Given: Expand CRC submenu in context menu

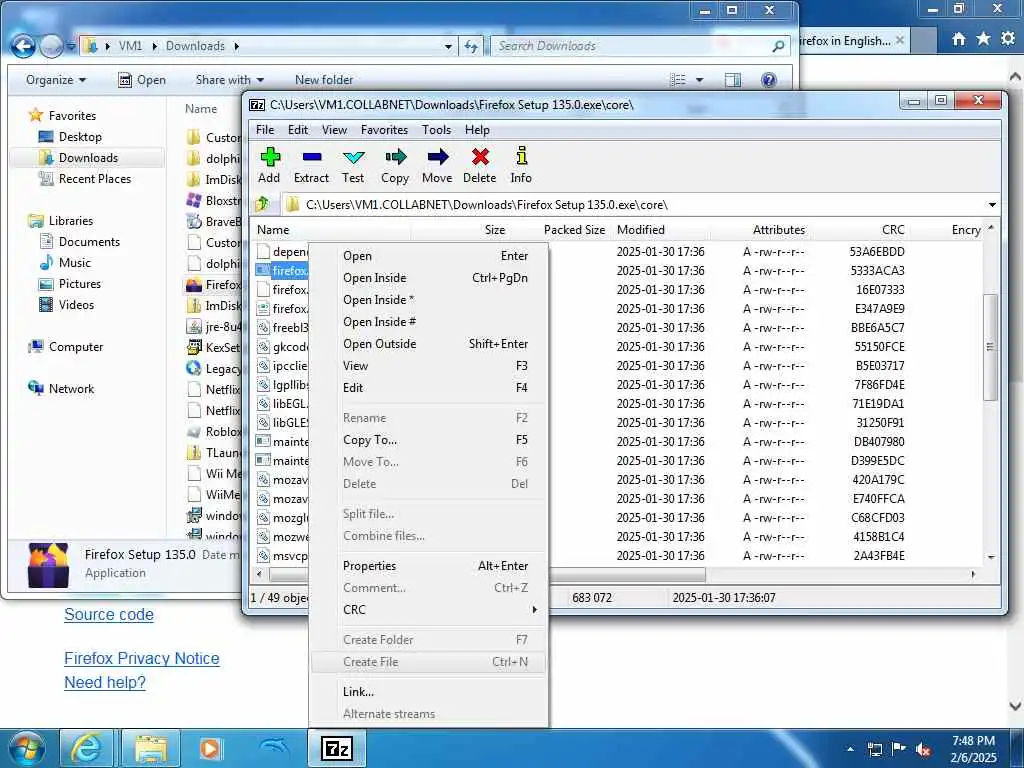Looking at the screenshot, I should tap(534, 609).
